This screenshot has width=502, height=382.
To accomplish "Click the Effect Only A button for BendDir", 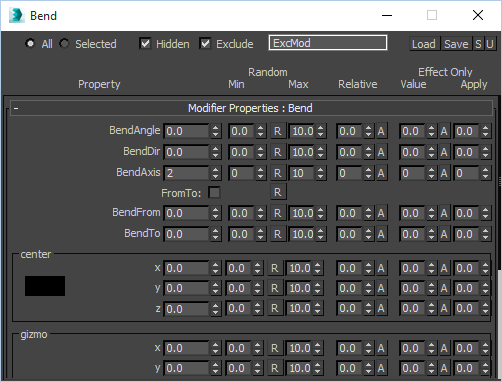I will pyautogui.click(x=444, y=152).
